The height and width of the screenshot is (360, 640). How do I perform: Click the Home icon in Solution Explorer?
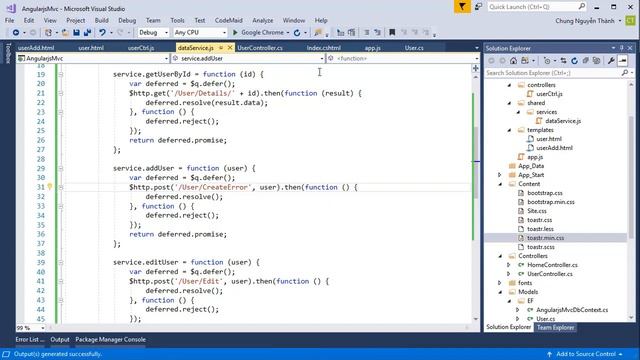(513, 60)
